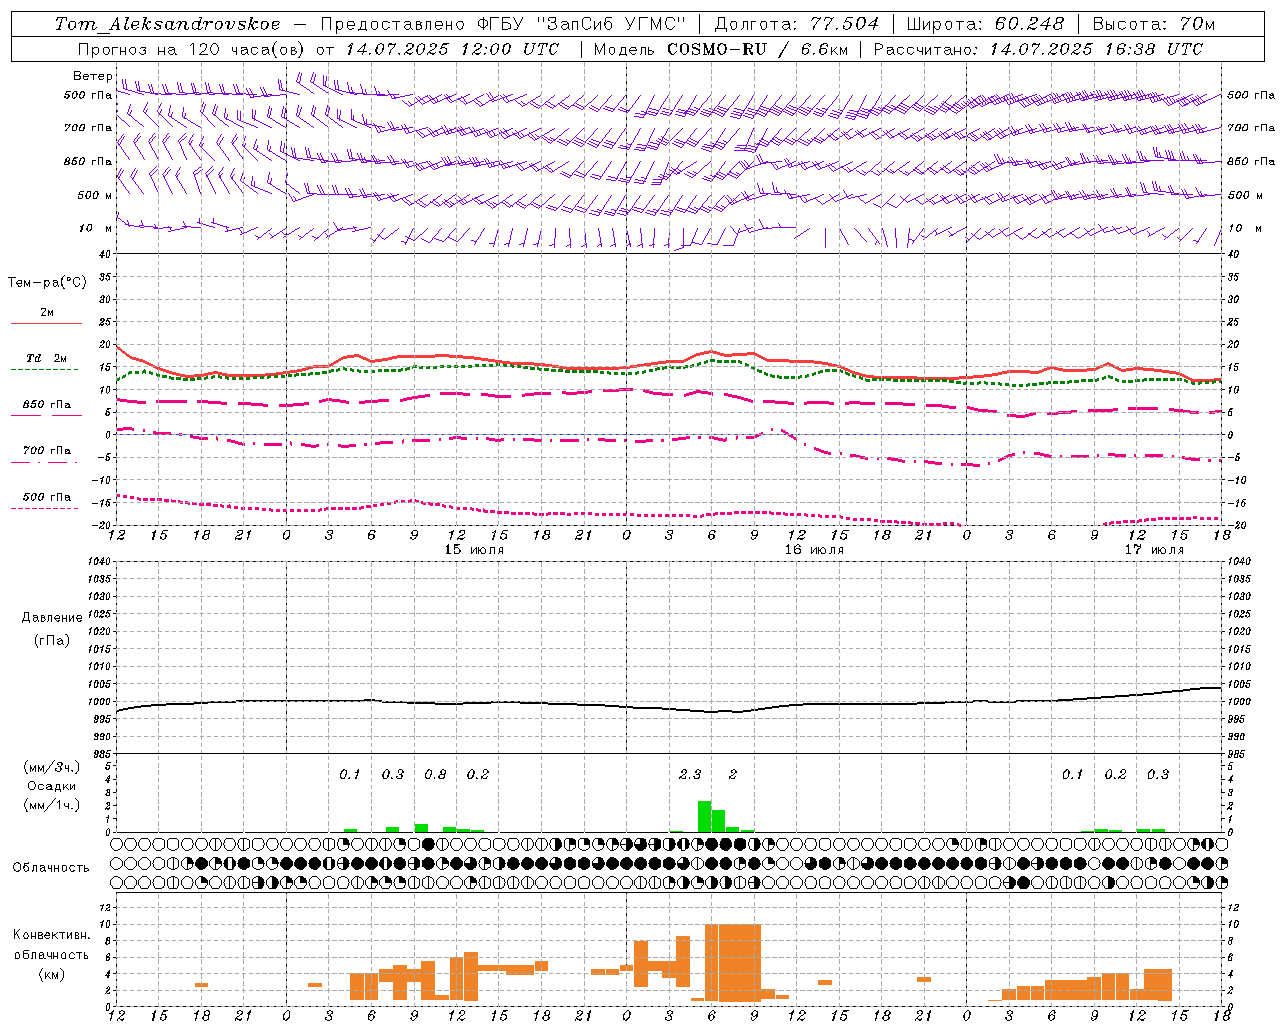Click temperature legend entry 850 гПа
Viewport: 1280px width, 1024px height.
click(47, 405)
